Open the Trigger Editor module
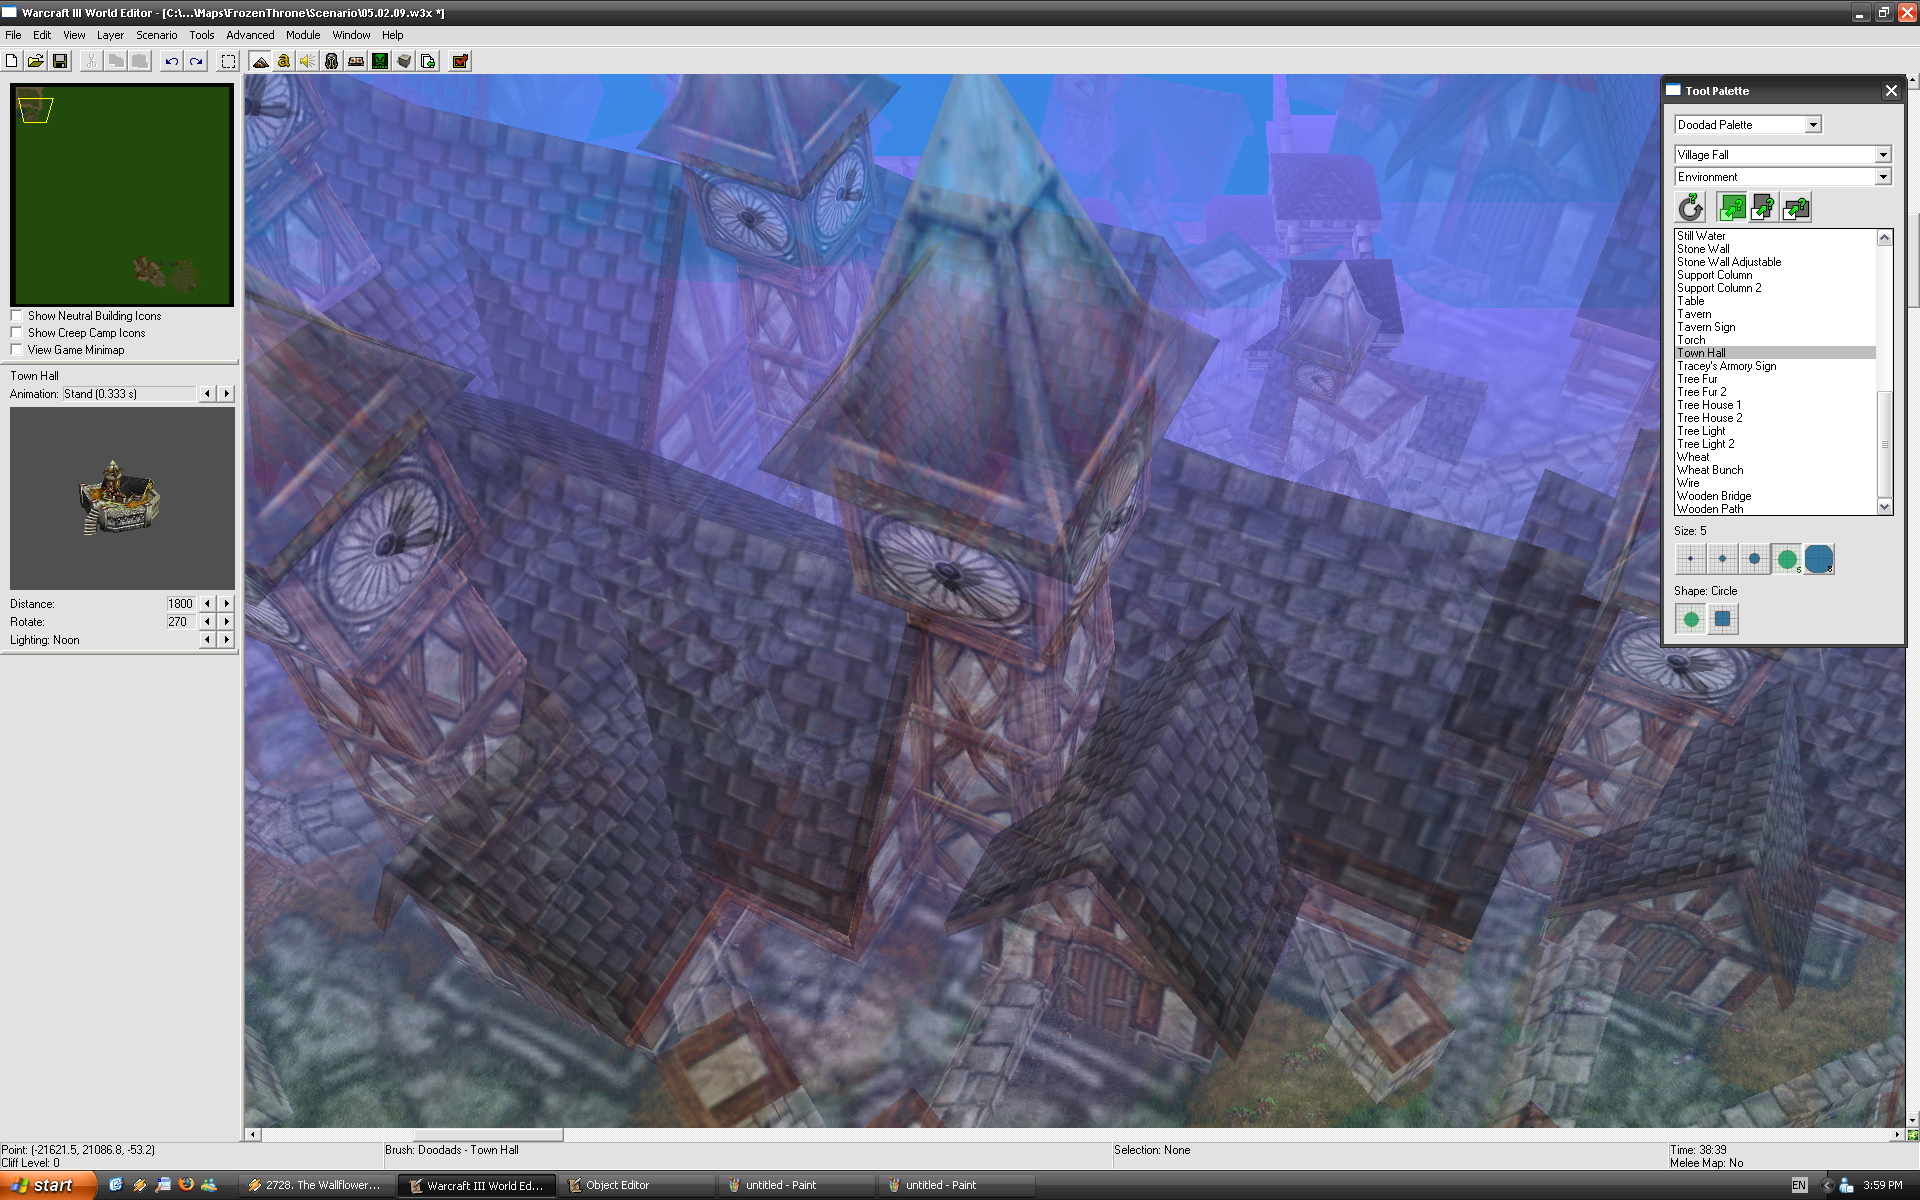1920x1200 pixels. [x=284, y=61]
